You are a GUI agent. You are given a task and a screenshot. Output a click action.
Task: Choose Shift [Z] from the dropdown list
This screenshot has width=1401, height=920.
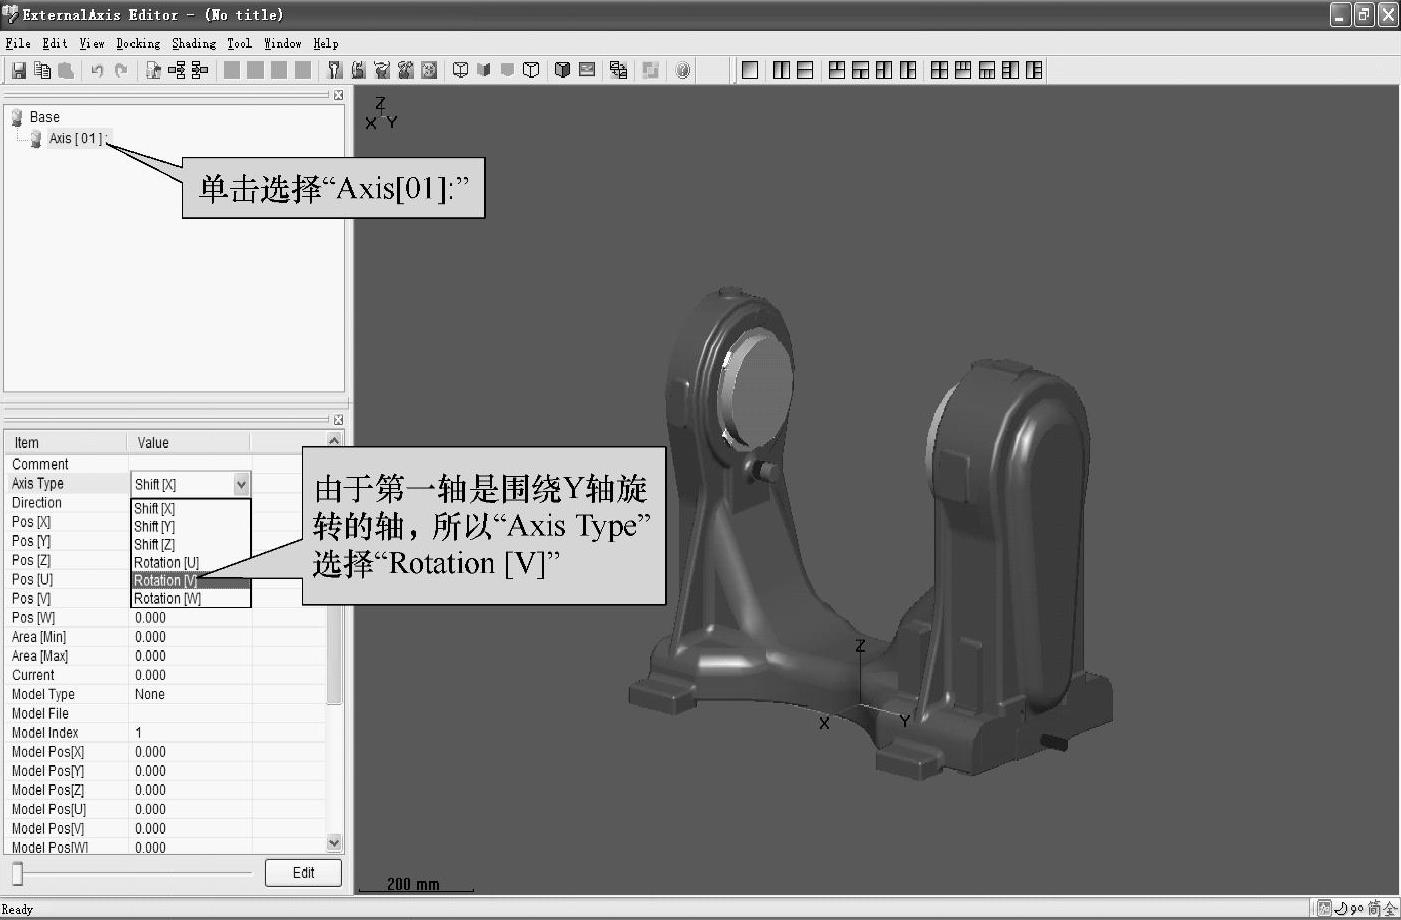(190, 544)
